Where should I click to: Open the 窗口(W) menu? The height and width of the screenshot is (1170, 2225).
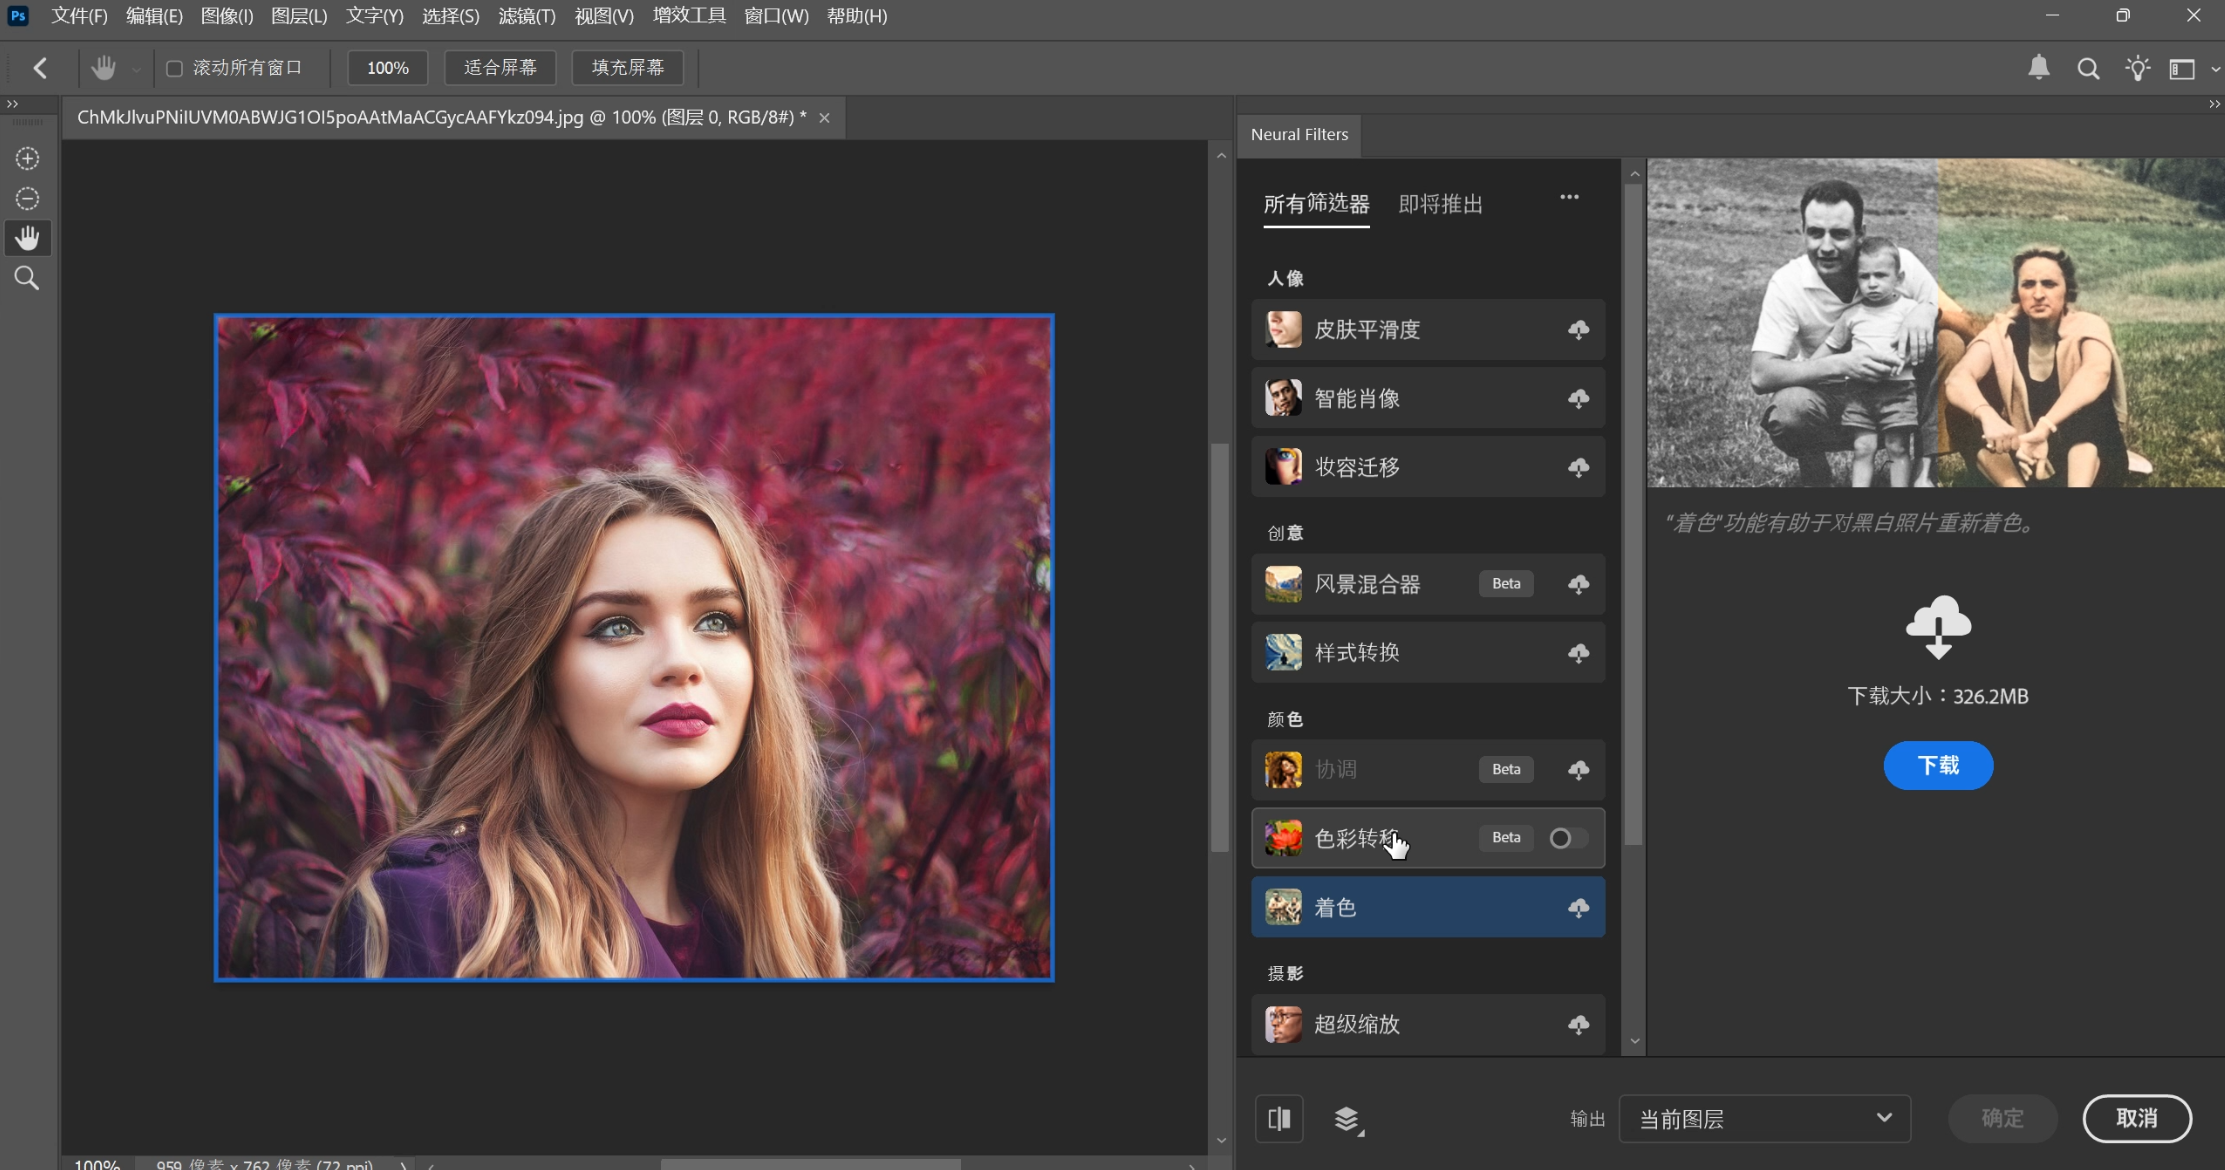tap(776, 16)
